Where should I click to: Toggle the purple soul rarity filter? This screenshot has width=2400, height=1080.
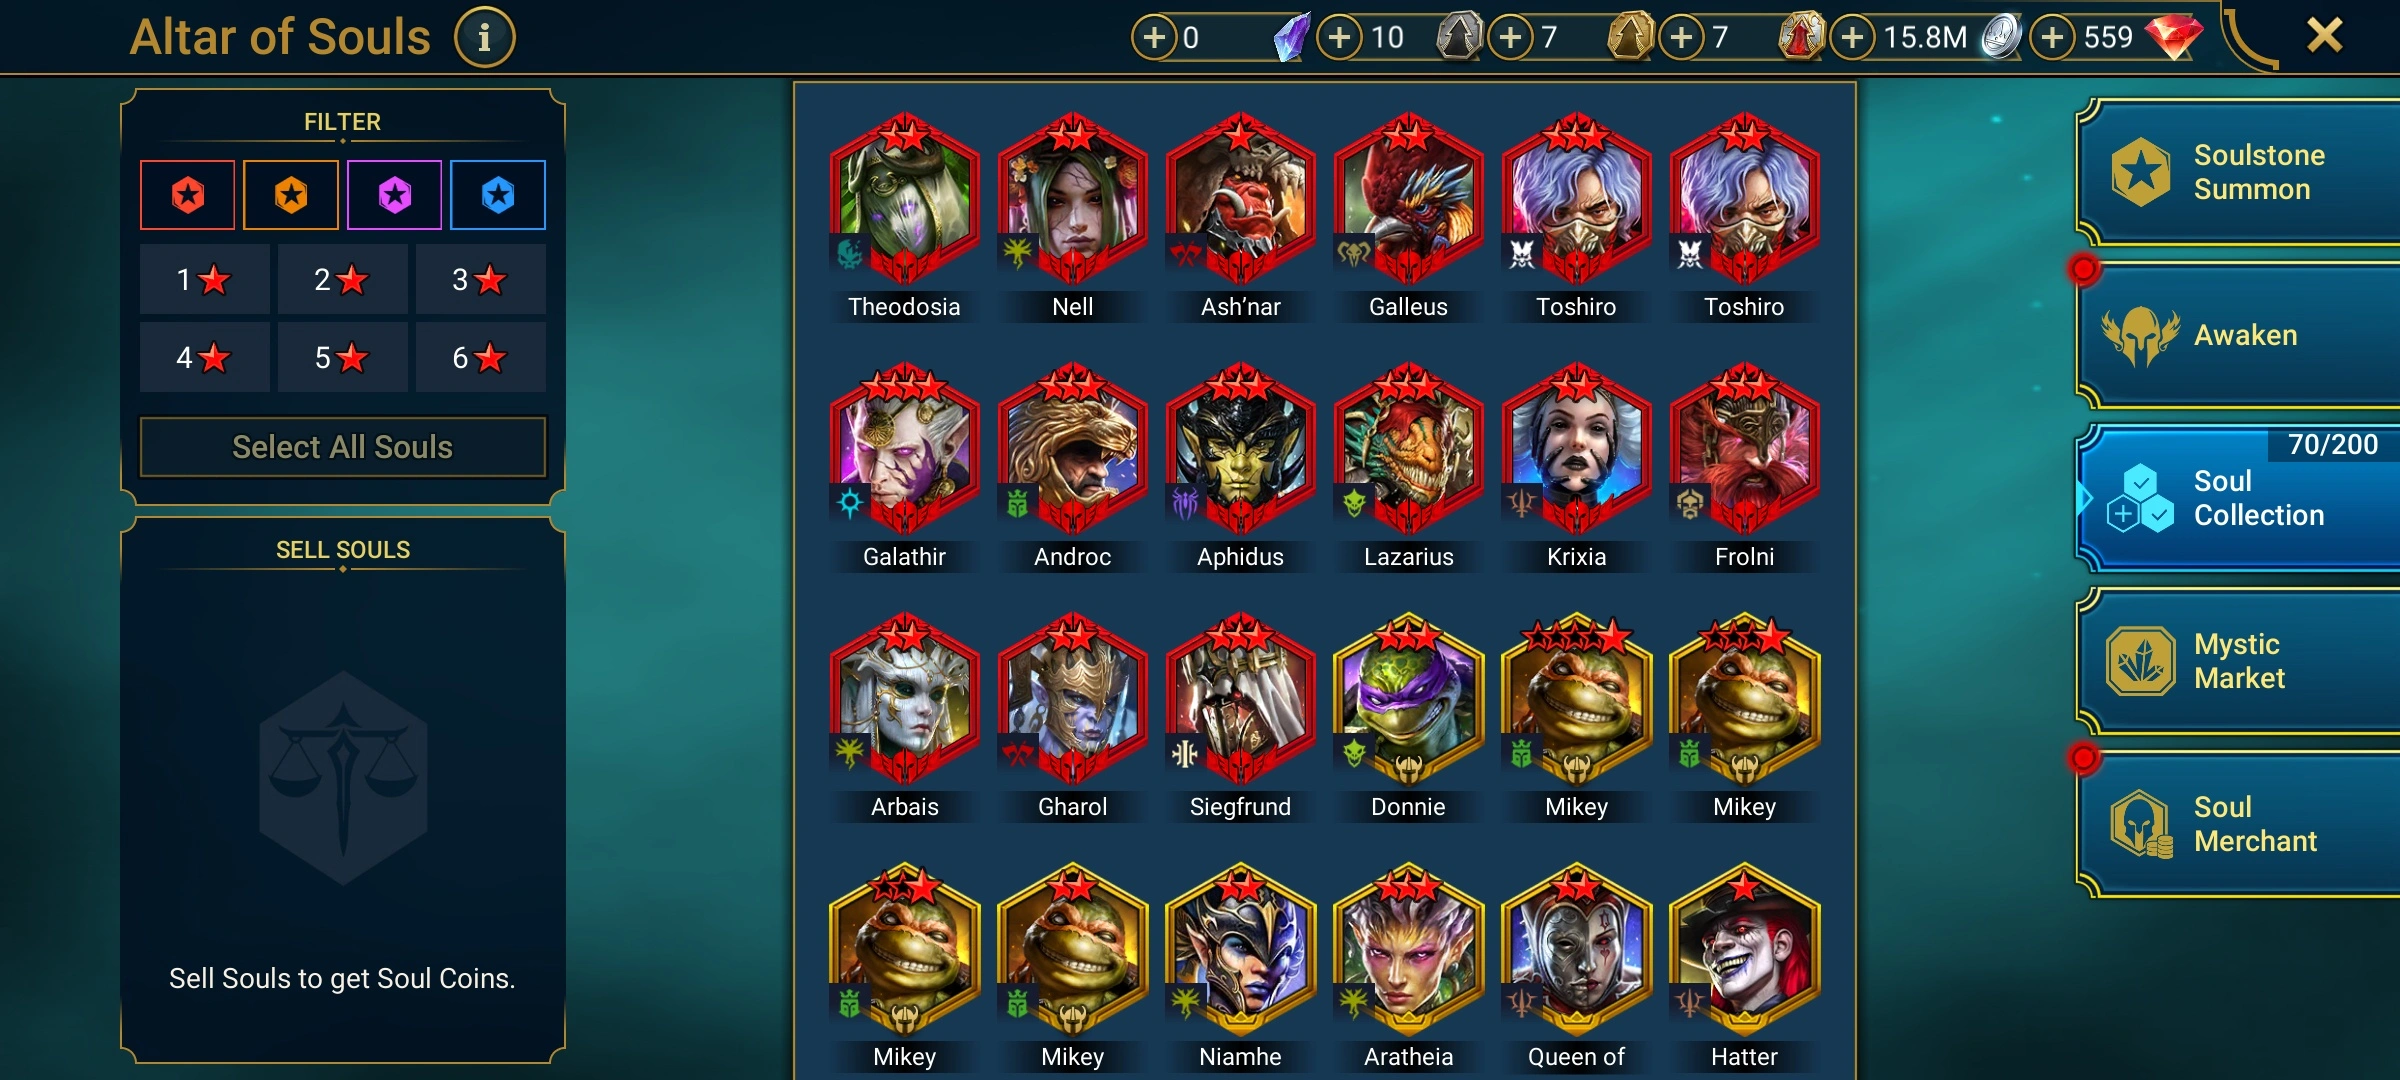(x=395, y=195)
